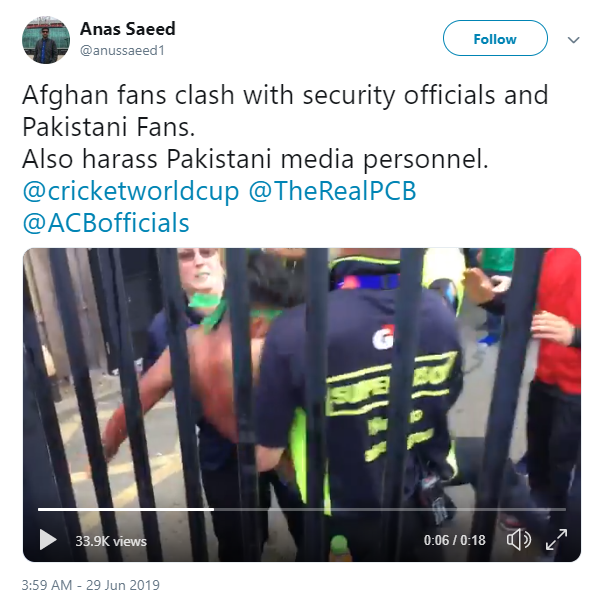Open the tweet timestamp 29 Jun 2019
Viewport: 610px width, 604px height.
91,585
